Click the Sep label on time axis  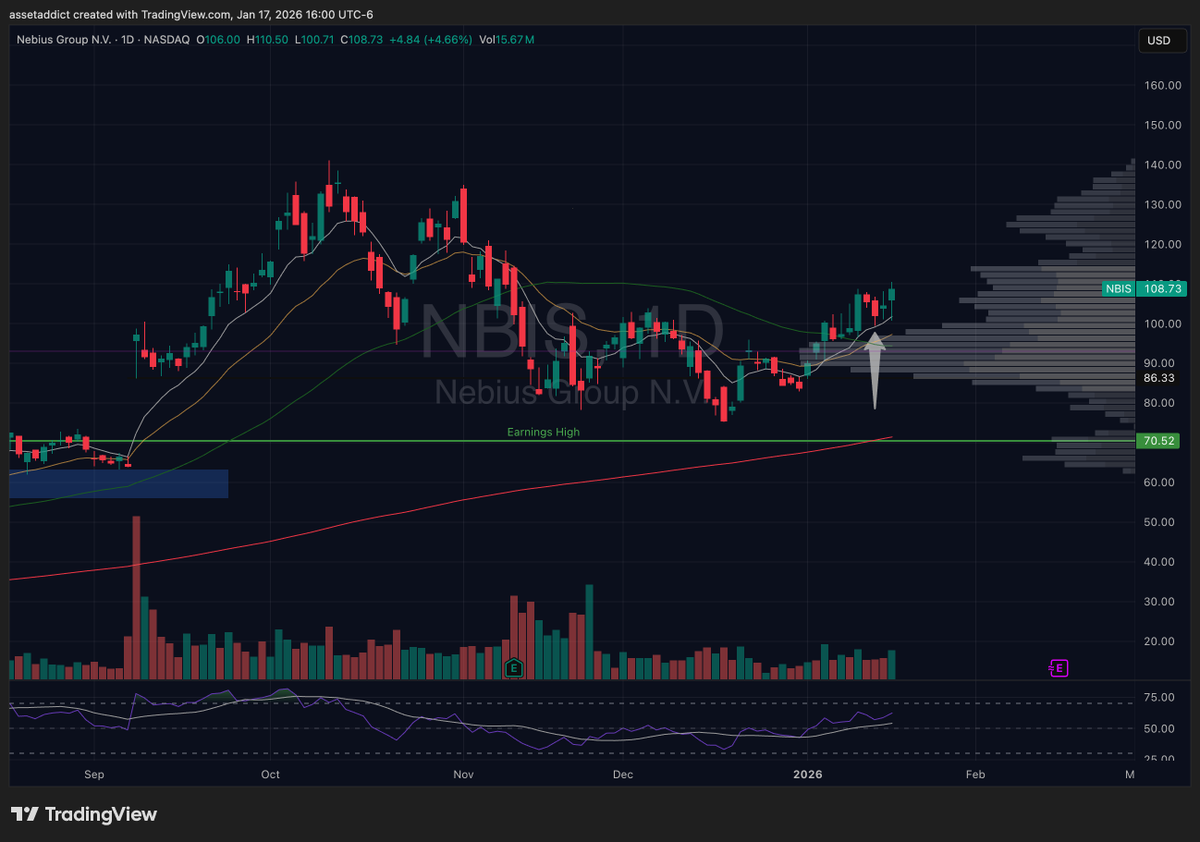coord(95,774)
